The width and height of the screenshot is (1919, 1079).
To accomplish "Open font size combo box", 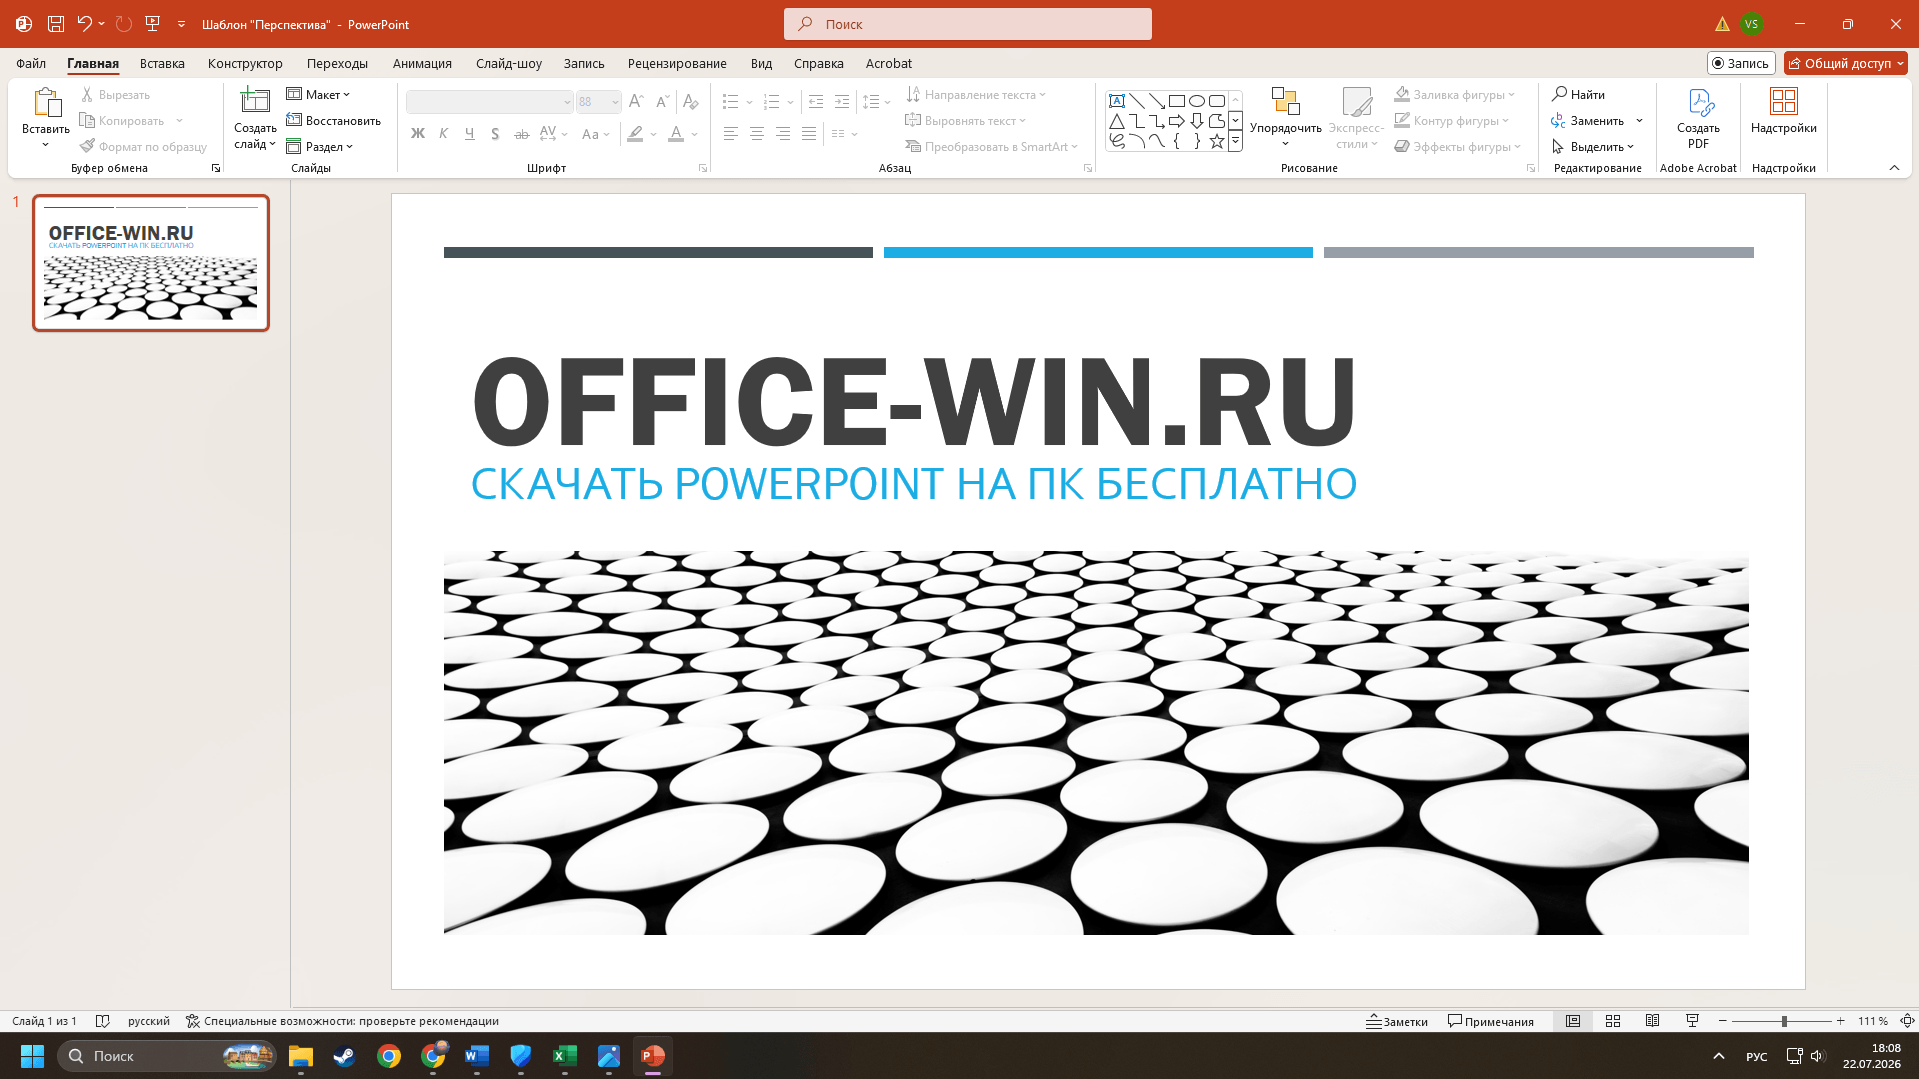I will (599, 102).
